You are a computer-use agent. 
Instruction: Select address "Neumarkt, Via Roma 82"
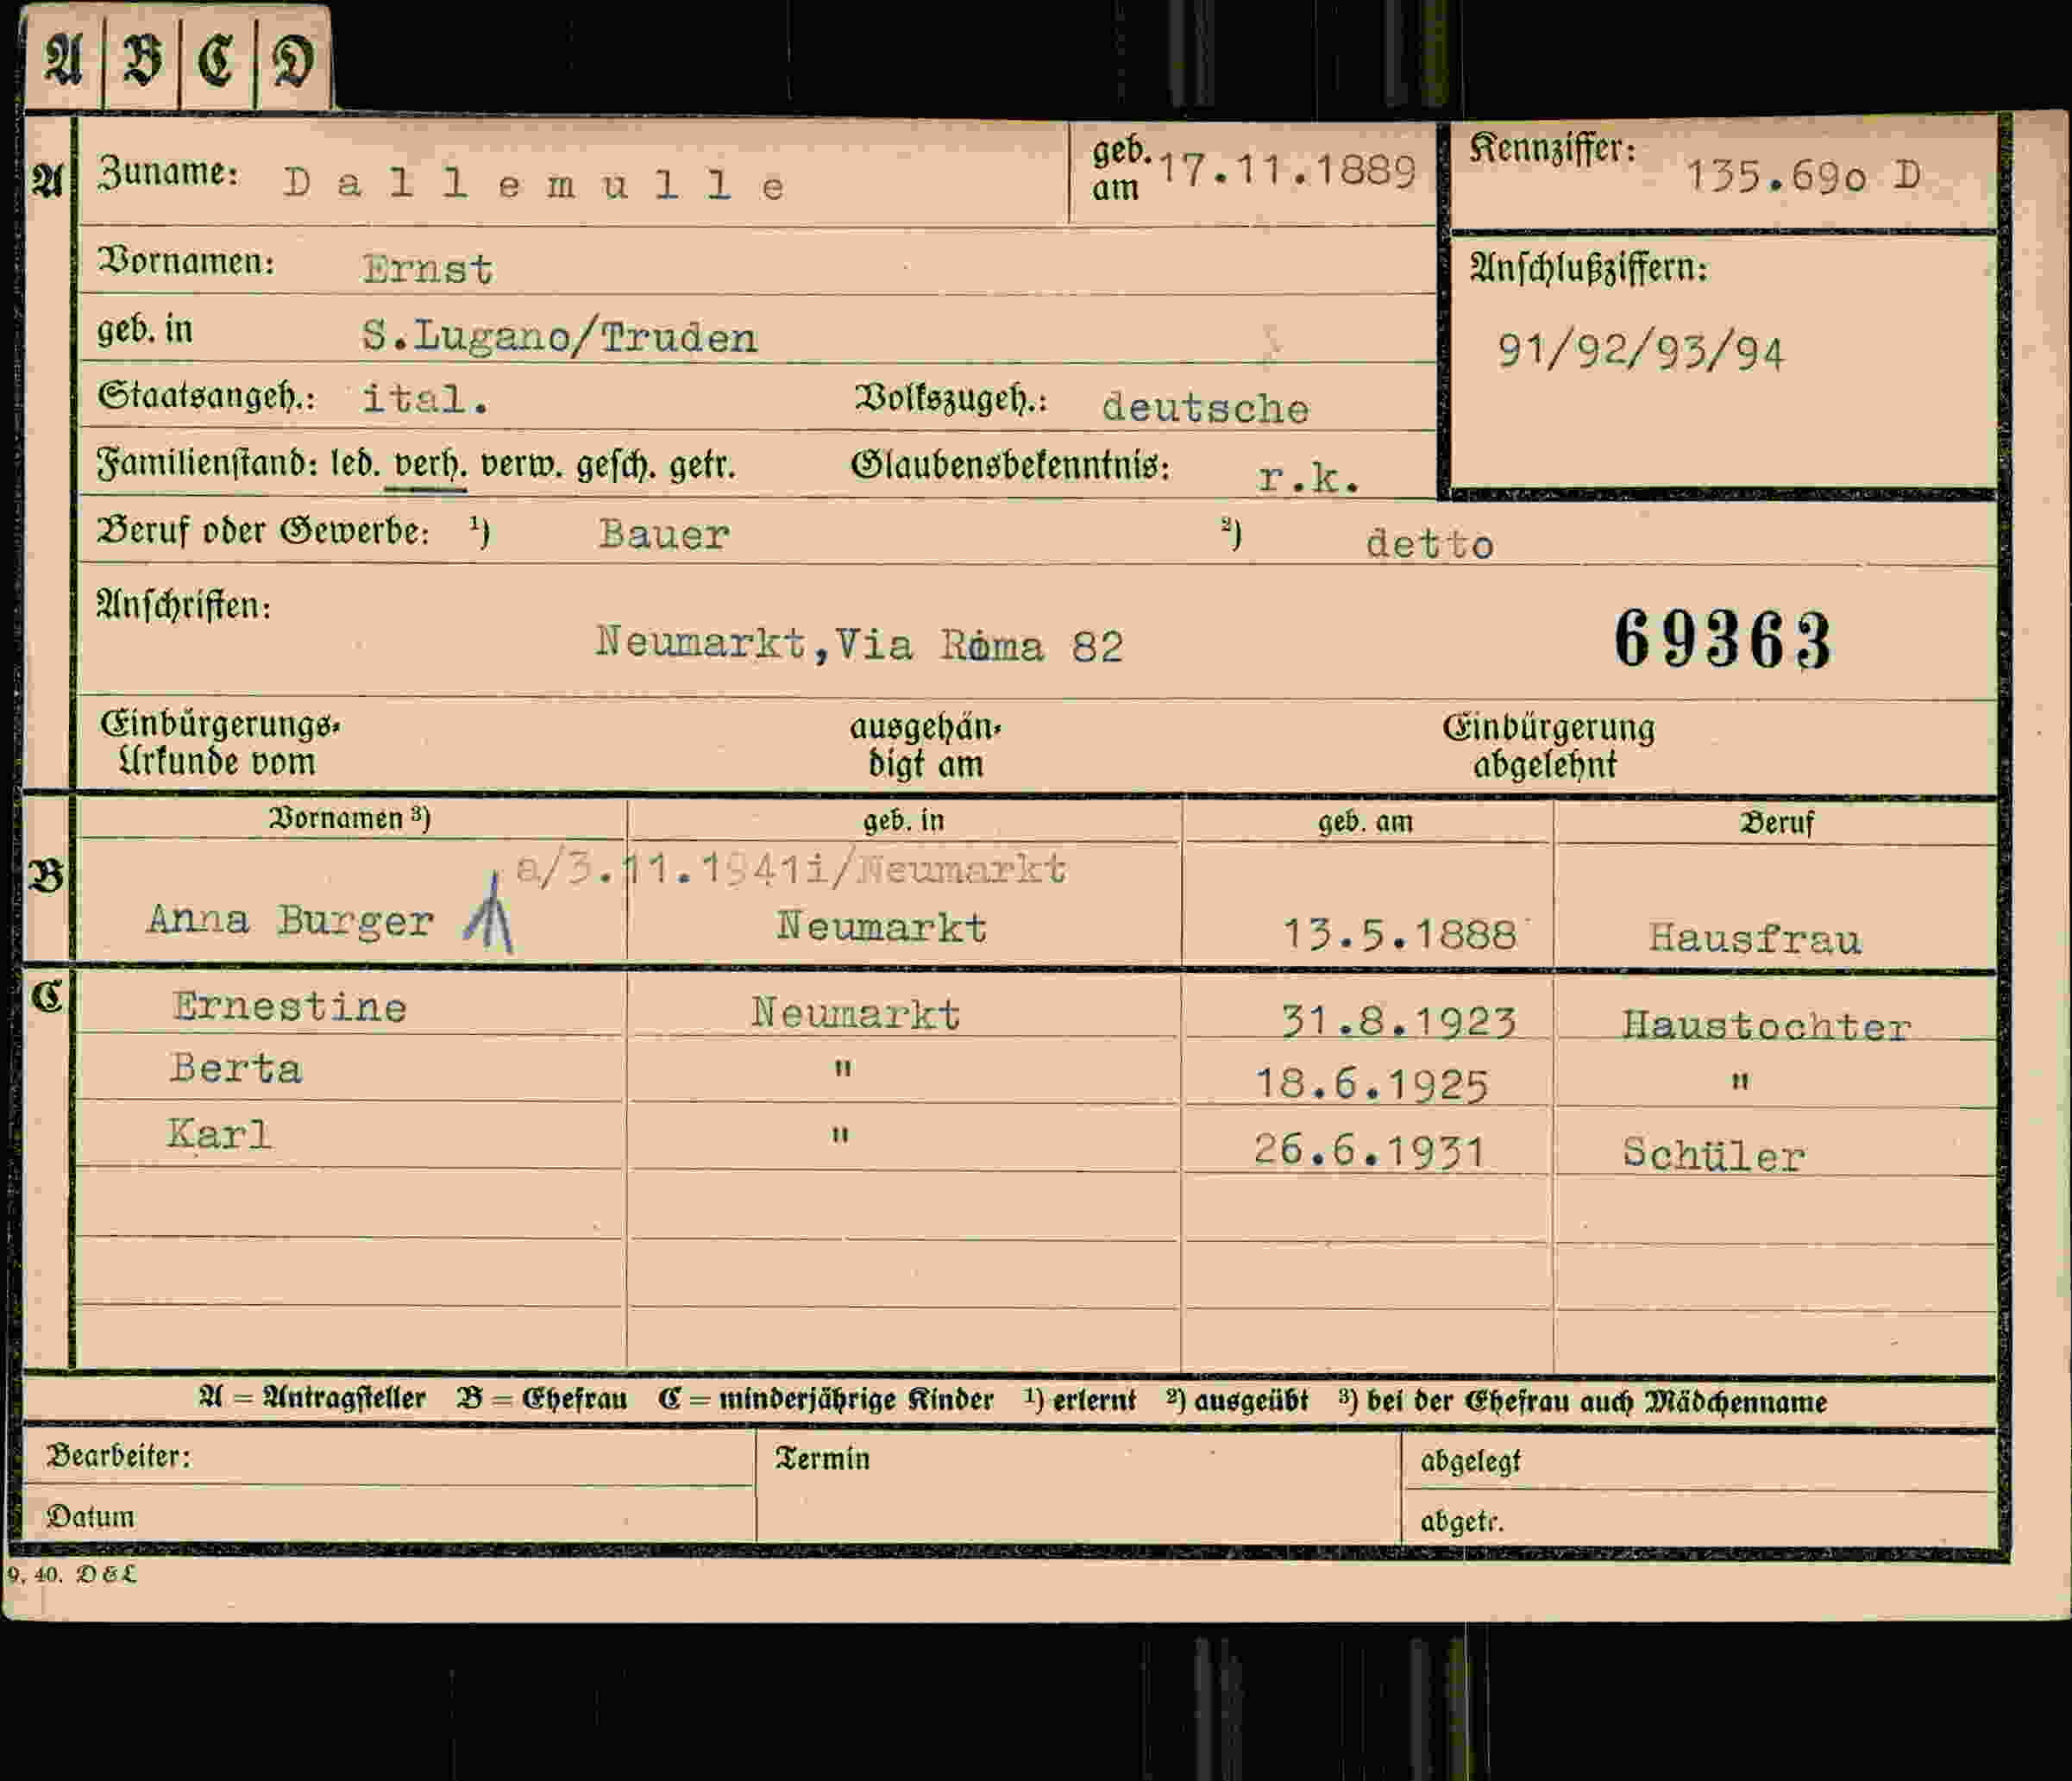(x=860, y=643)
